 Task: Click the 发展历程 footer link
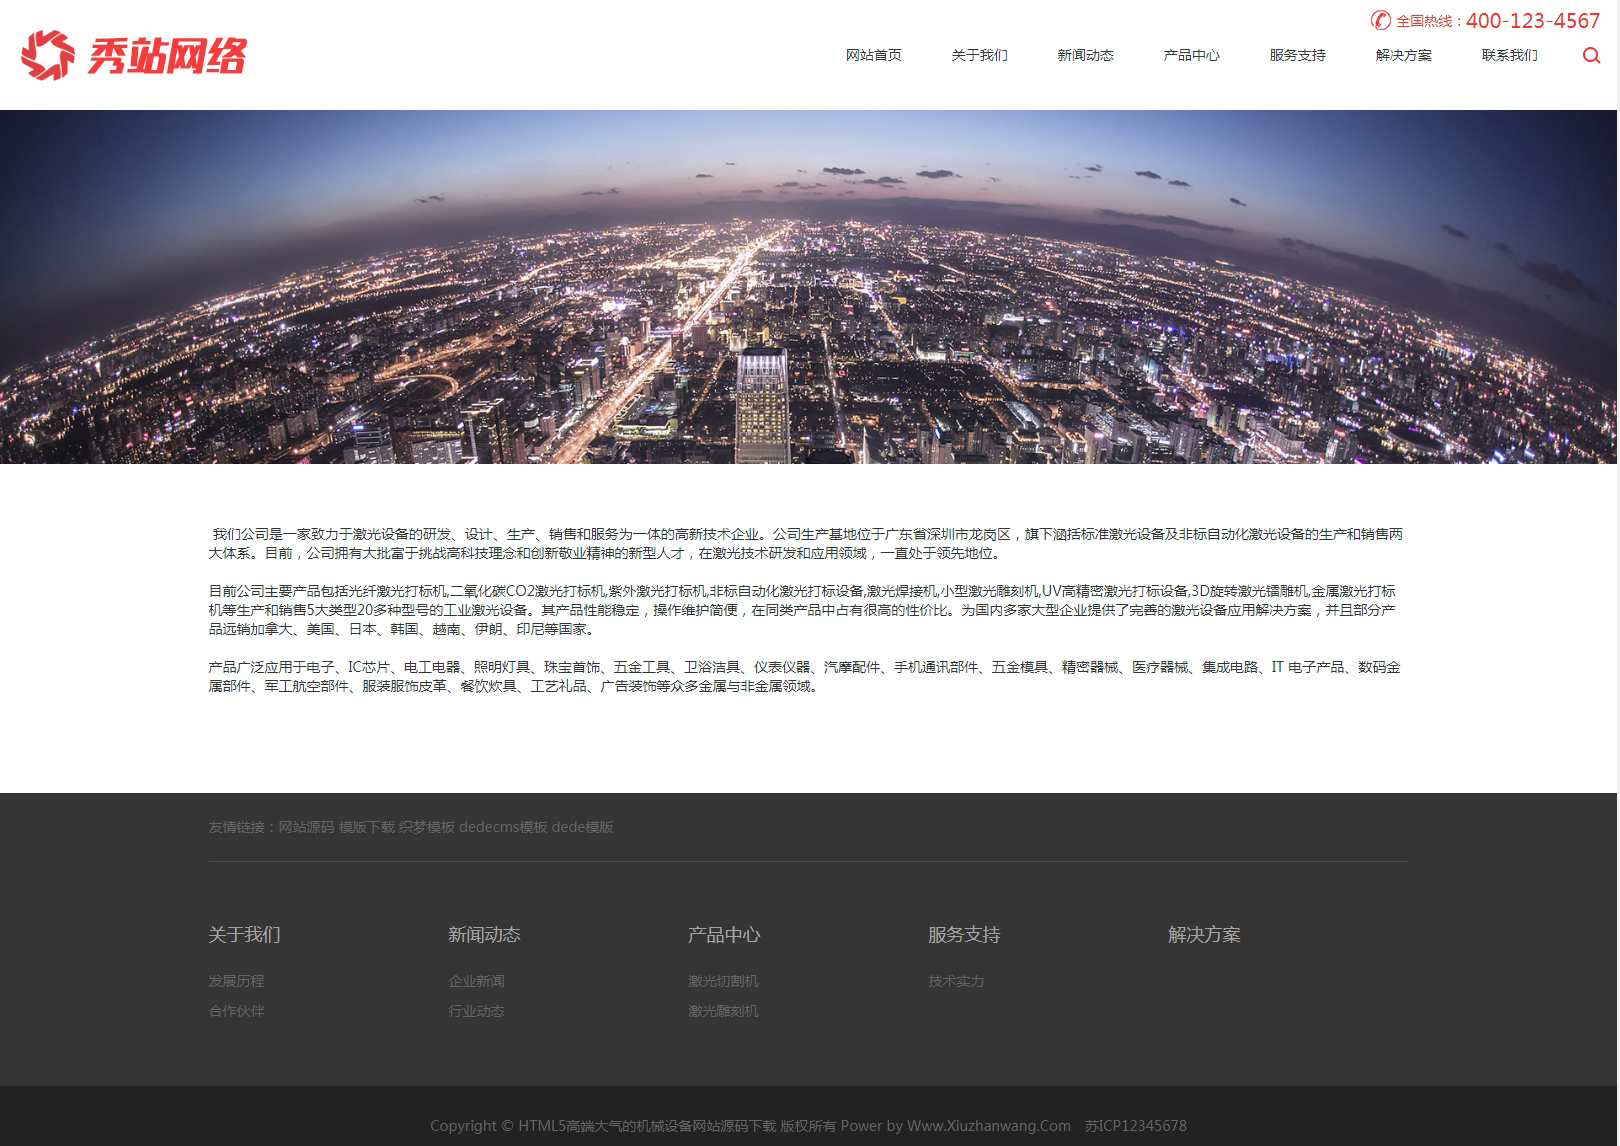point(236,981)
